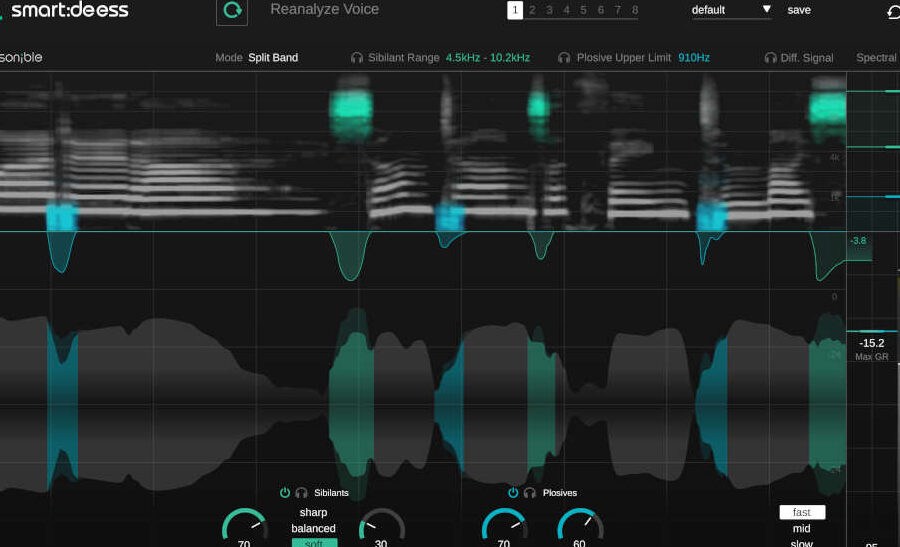Edit the 910Hz plosive upper limit value
This screenshot has height=547, width=900.
694,57
